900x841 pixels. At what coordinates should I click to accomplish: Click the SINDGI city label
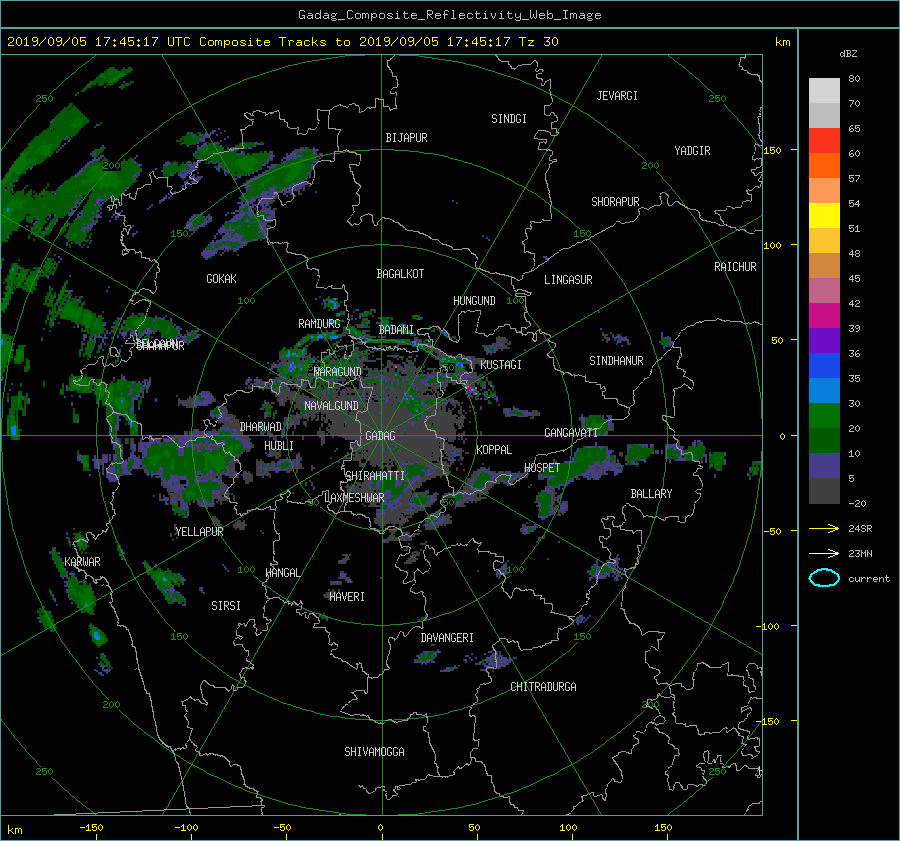pyautogui.click(x=509, y=119)
